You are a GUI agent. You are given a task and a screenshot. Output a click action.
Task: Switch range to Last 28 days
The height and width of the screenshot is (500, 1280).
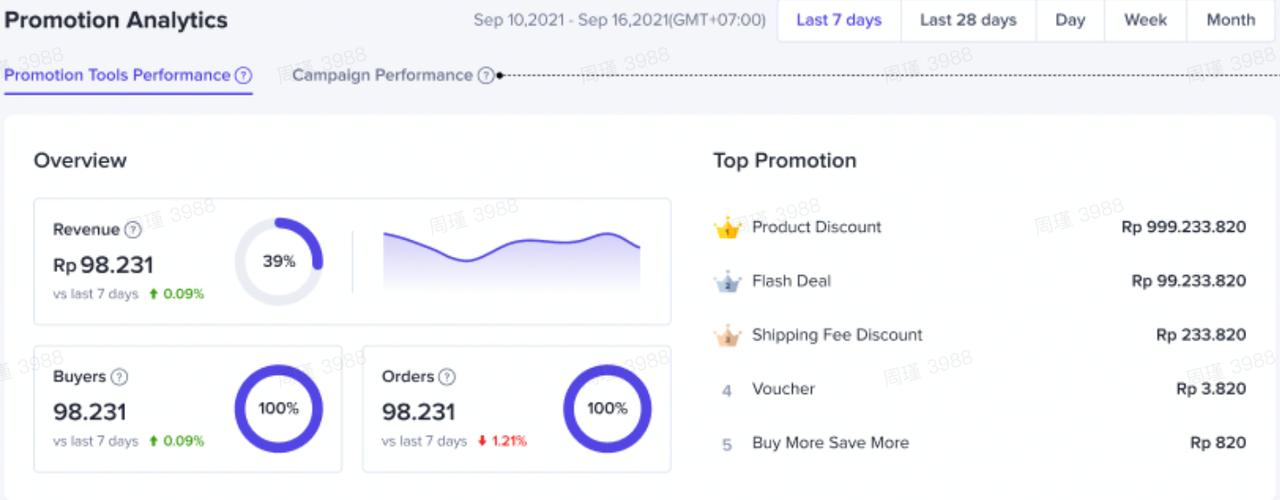[x=967, y=21]
